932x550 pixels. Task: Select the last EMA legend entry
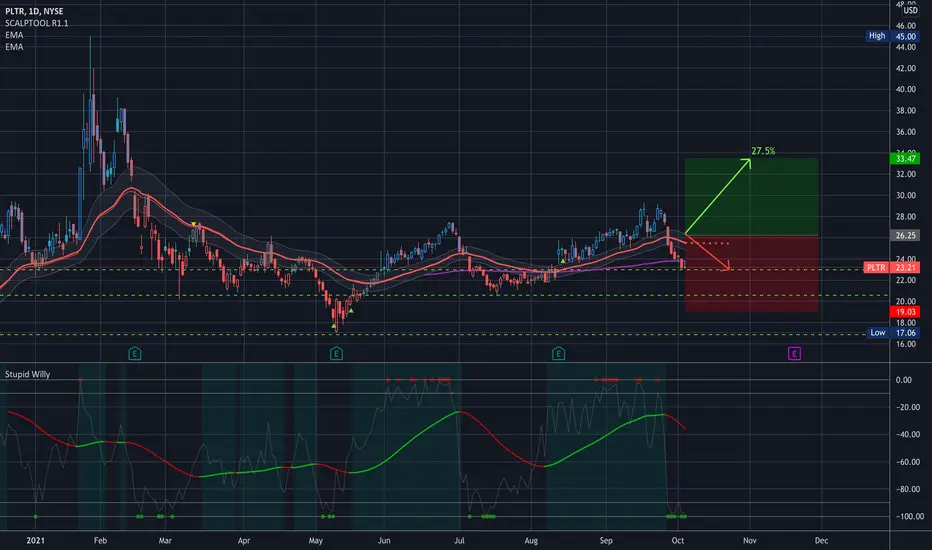[x=14, y=47]
